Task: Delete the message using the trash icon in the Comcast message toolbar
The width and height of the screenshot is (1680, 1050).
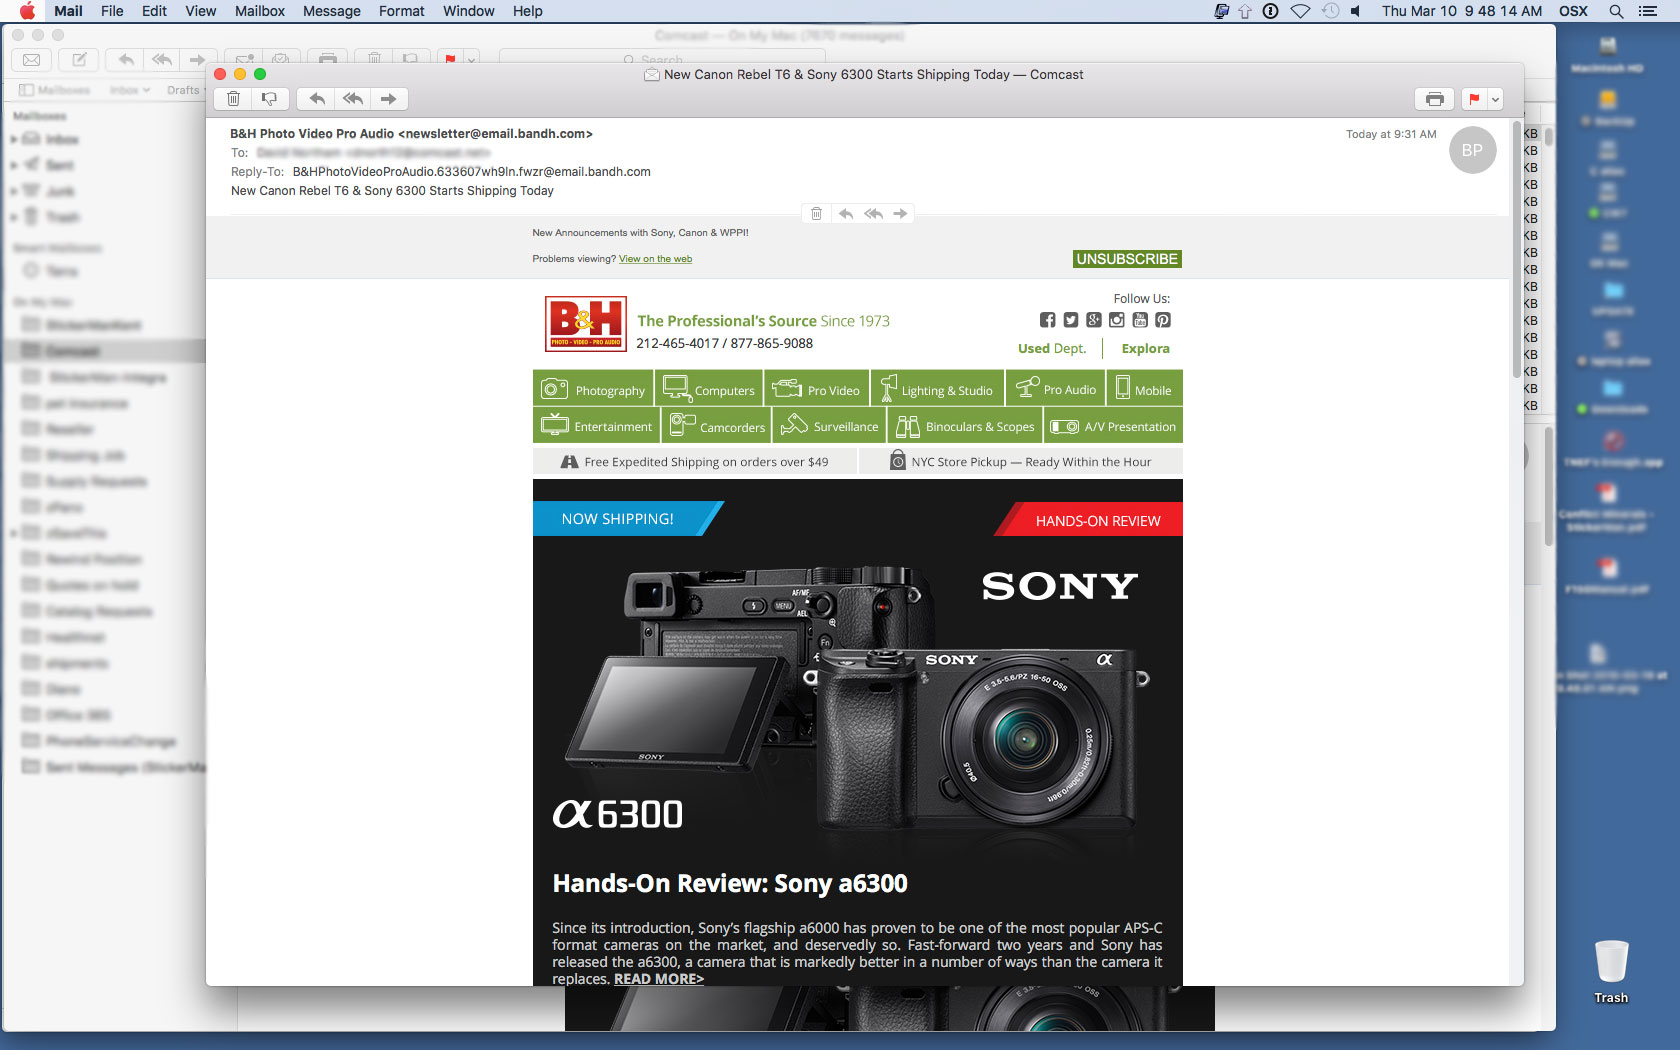Action: click(233, 99)
